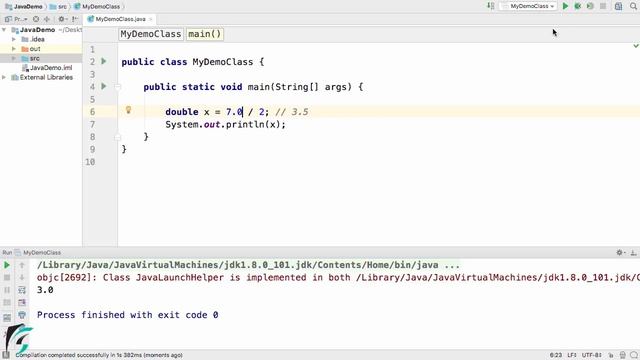Run MyDemoClass with coverage from the top toolbar
The height and width of the screenshot is (360, 640).
(x=590, y=6)
